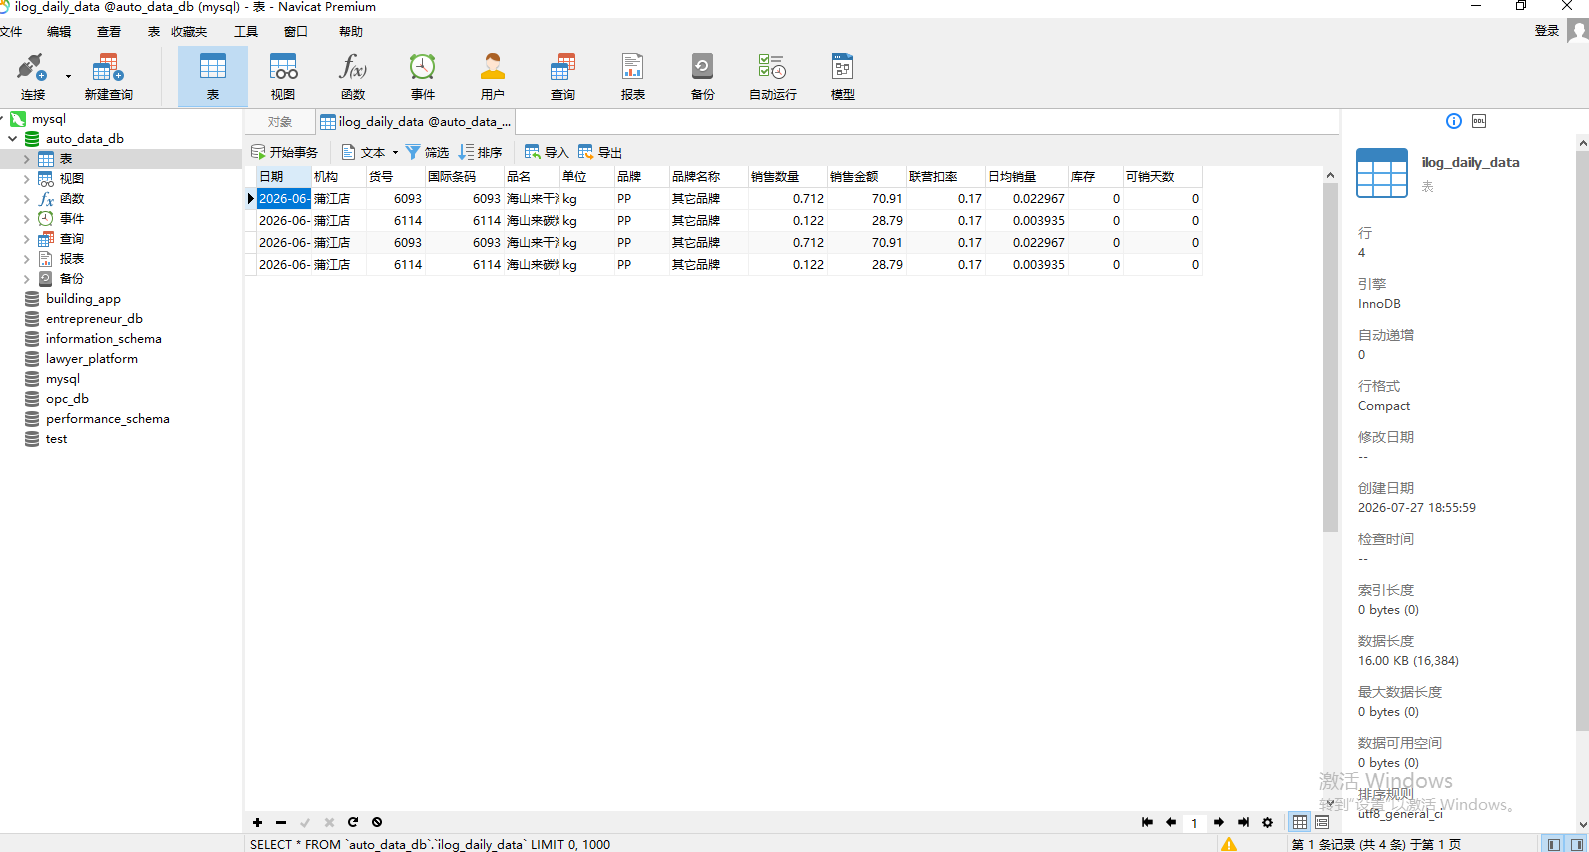1589x852 pixels.
Task: Open the 报表 (Report) toolbar icon
Action: (x=633, y=77)
